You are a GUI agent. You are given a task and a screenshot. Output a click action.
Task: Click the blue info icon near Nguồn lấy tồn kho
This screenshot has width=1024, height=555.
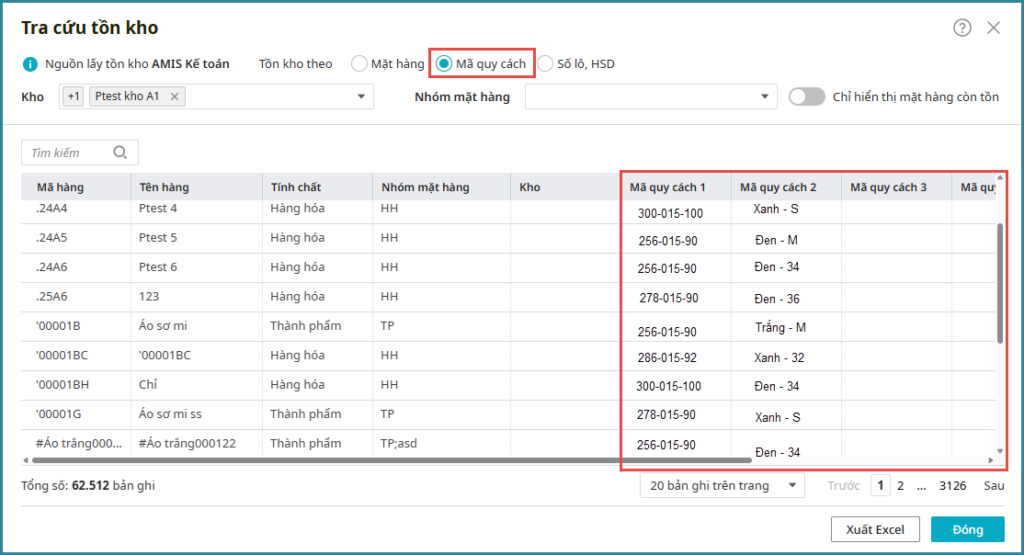30,64
